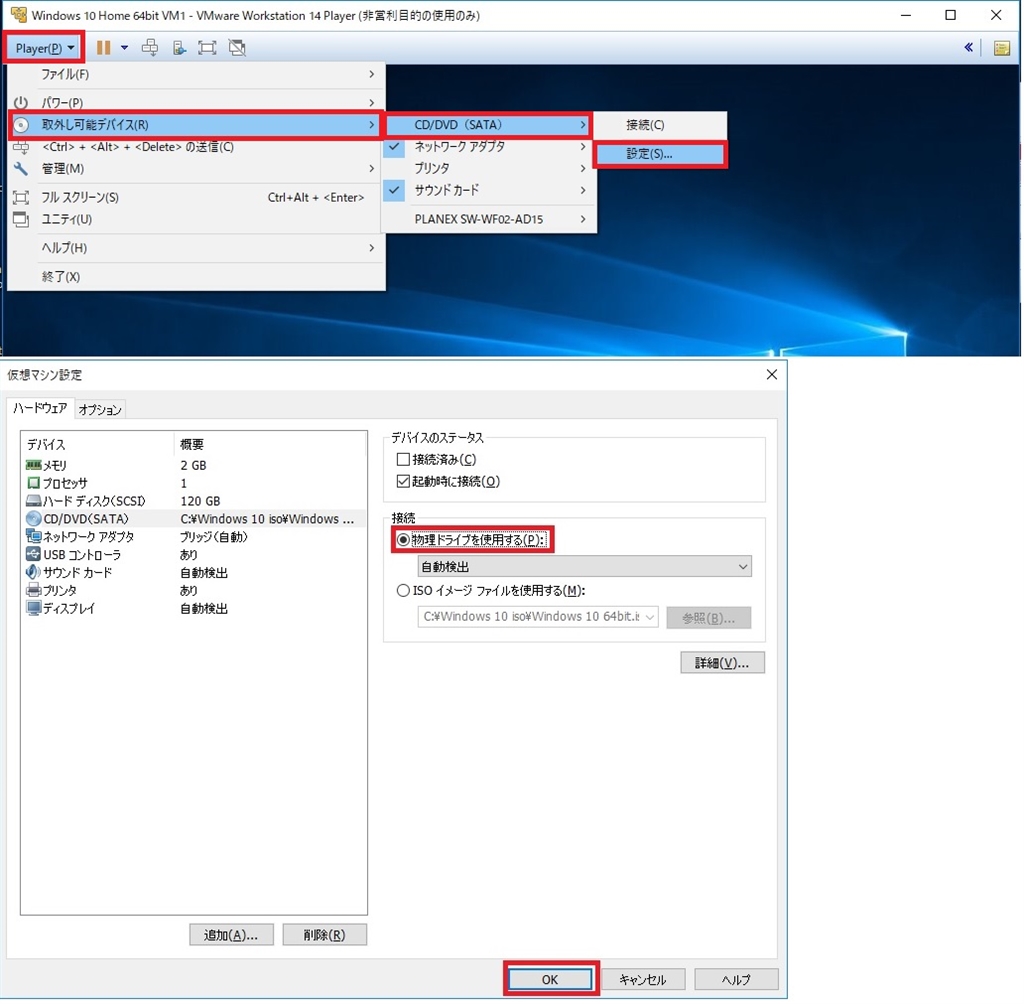Open the ISO image path combo box

coord(537,617)
